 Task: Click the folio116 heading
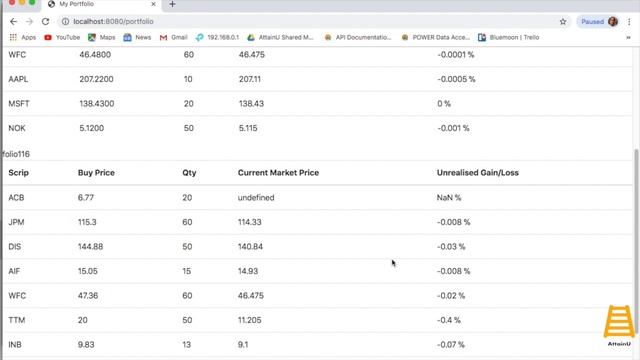tap(16, 154)
